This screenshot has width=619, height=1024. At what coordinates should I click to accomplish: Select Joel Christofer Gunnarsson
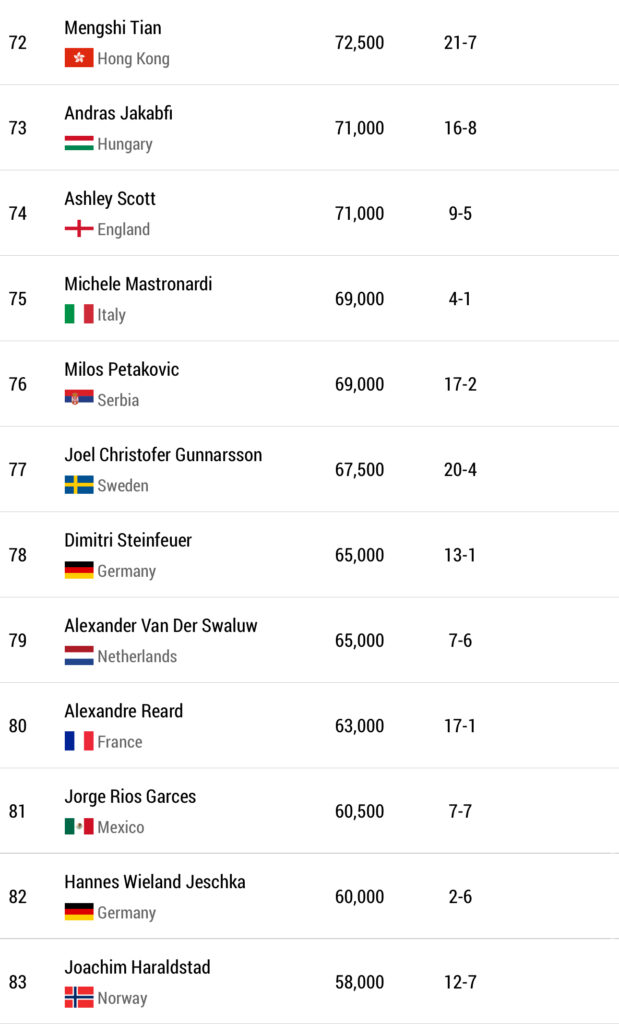(163, 455)
